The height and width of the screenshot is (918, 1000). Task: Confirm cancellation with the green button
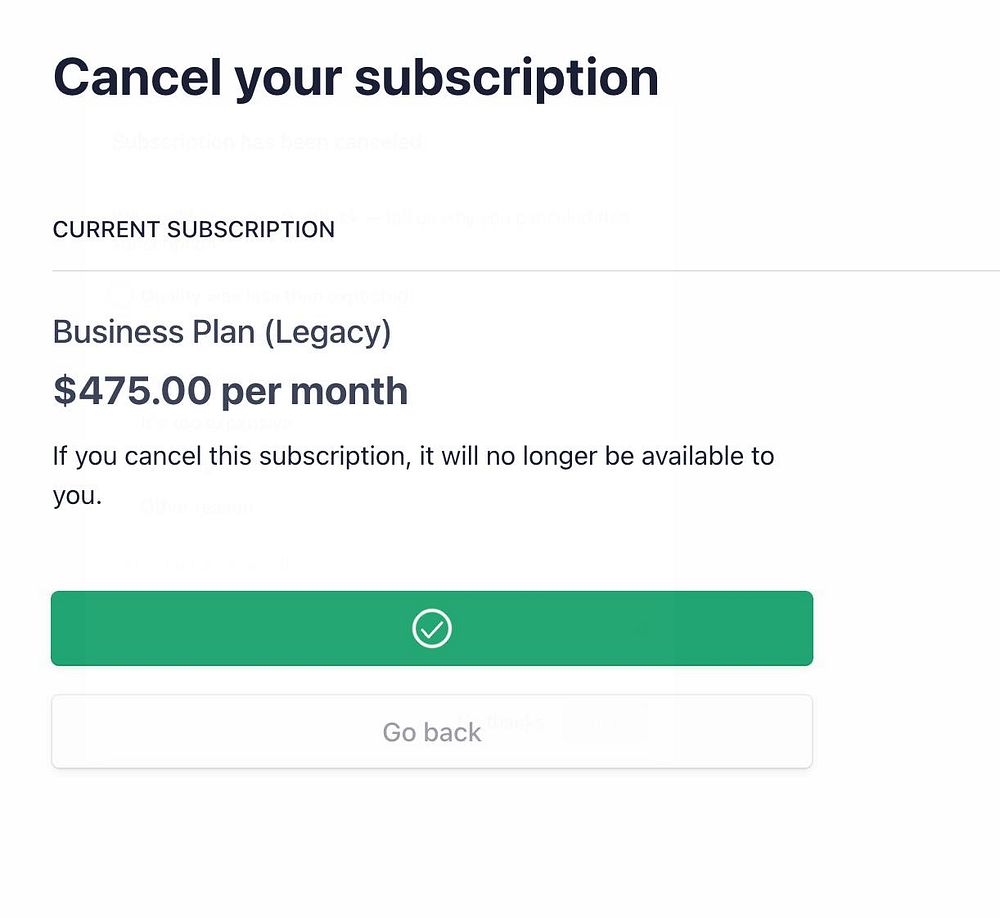point(432,628)
